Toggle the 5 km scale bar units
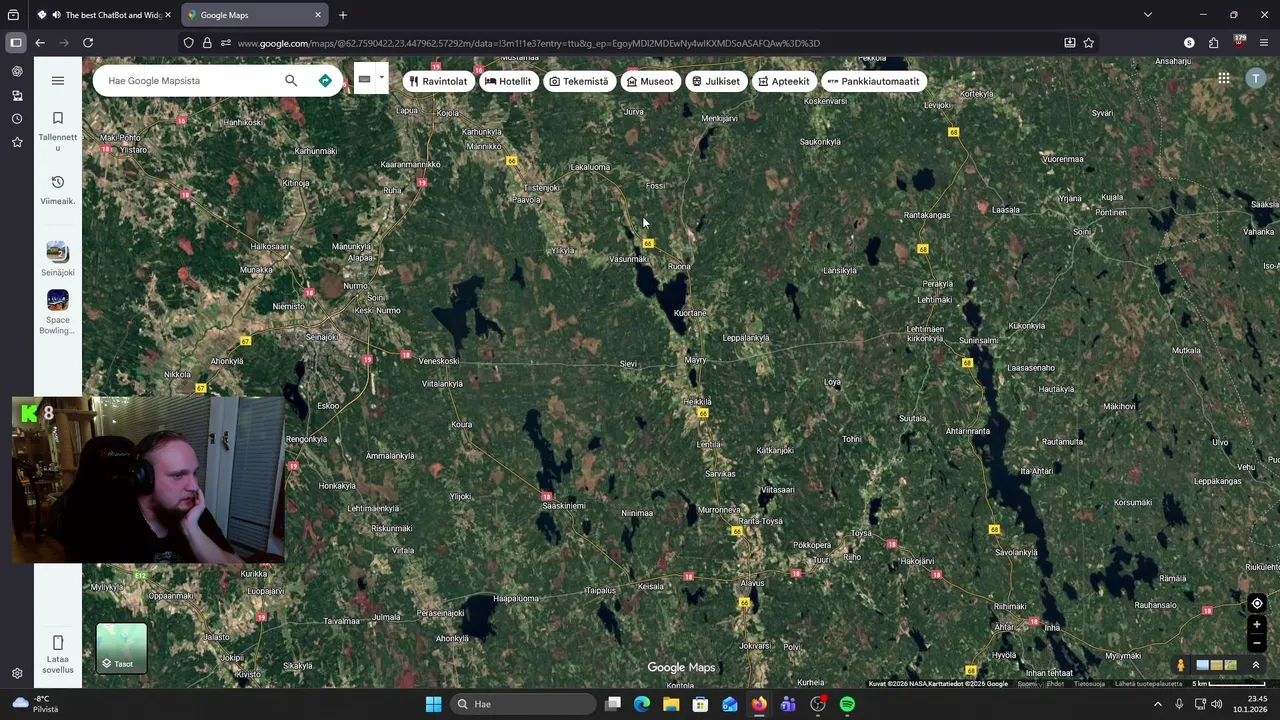The height and width of the screenshot is (720, 1280). coord(1230,684)
